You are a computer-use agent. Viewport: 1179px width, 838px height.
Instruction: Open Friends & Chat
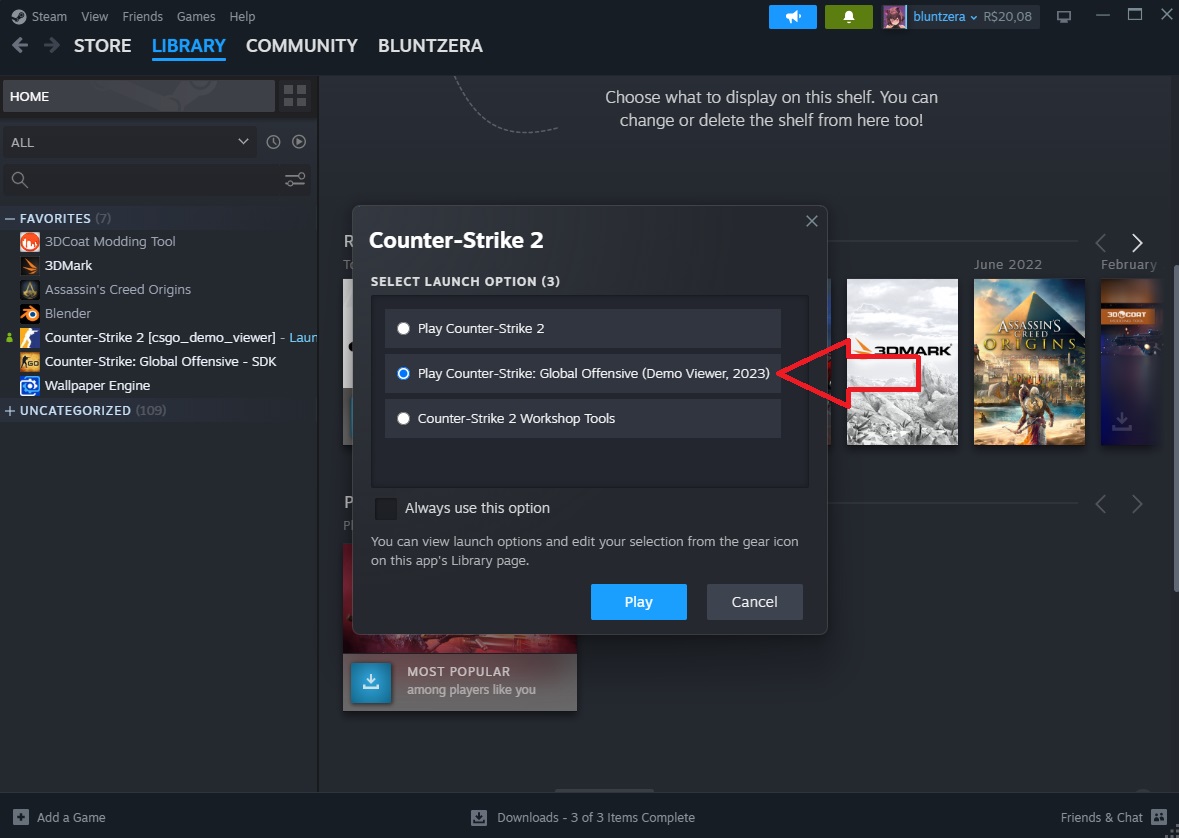coord(1114,818)
